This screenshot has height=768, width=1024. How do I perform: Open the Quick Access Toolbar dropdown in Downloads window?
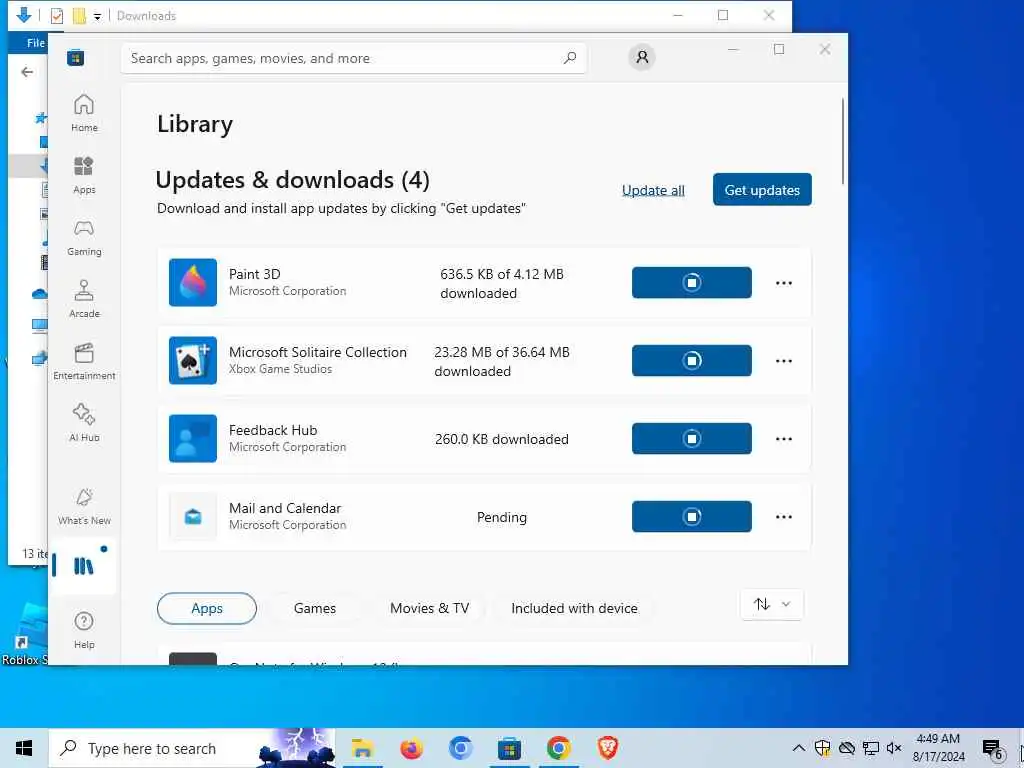[x=97, y=16]
